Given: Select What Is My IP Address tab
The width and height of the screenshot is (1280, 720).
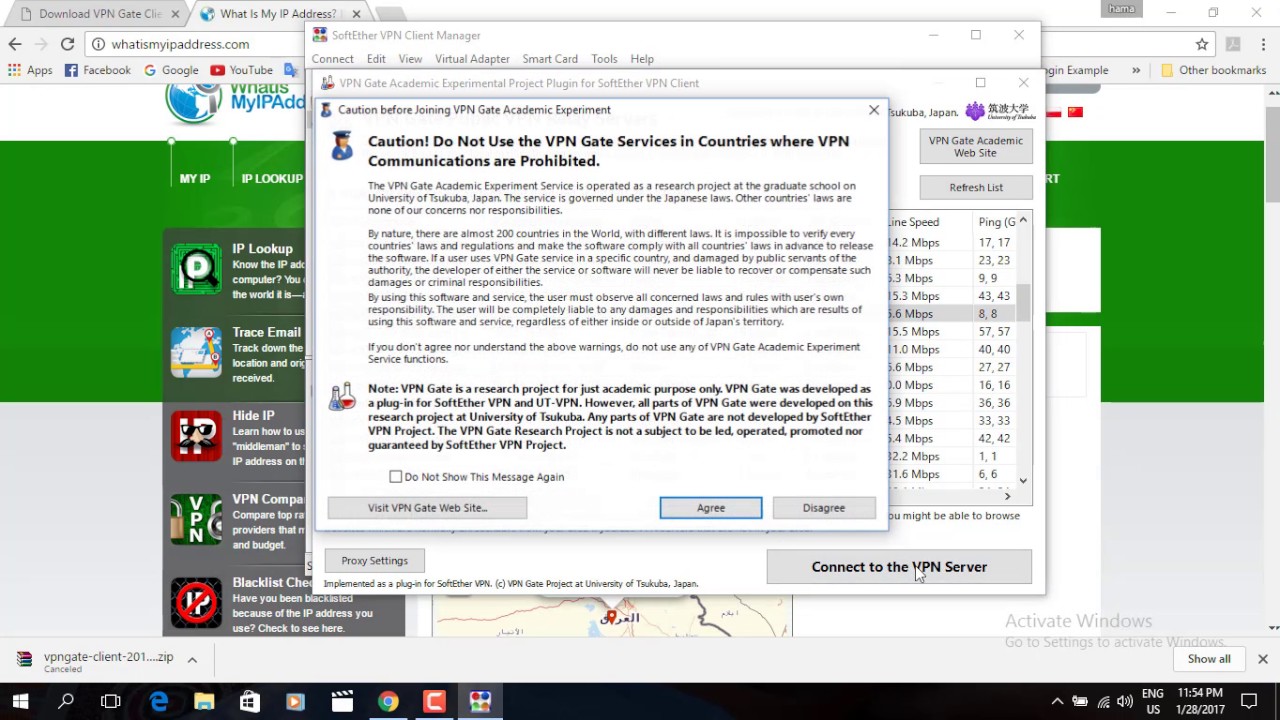Looking at the screenshot, I should [278, 14].
